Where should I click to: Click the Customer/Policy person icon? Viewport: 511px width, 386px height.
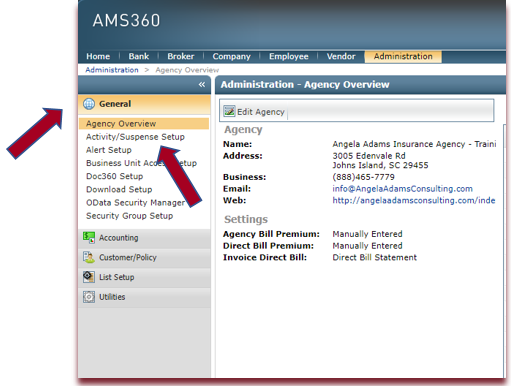click(x=89, y=257)
